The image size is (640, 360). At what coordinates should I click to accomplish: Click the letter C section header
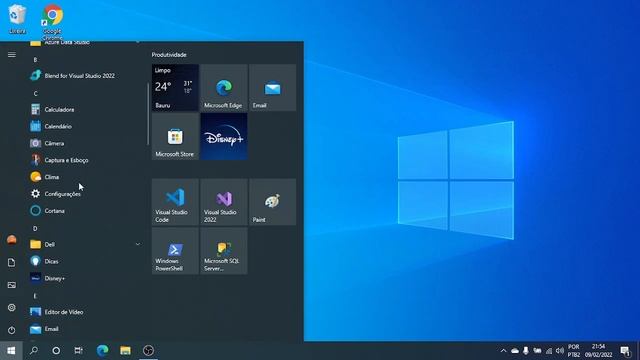point(36,93)
